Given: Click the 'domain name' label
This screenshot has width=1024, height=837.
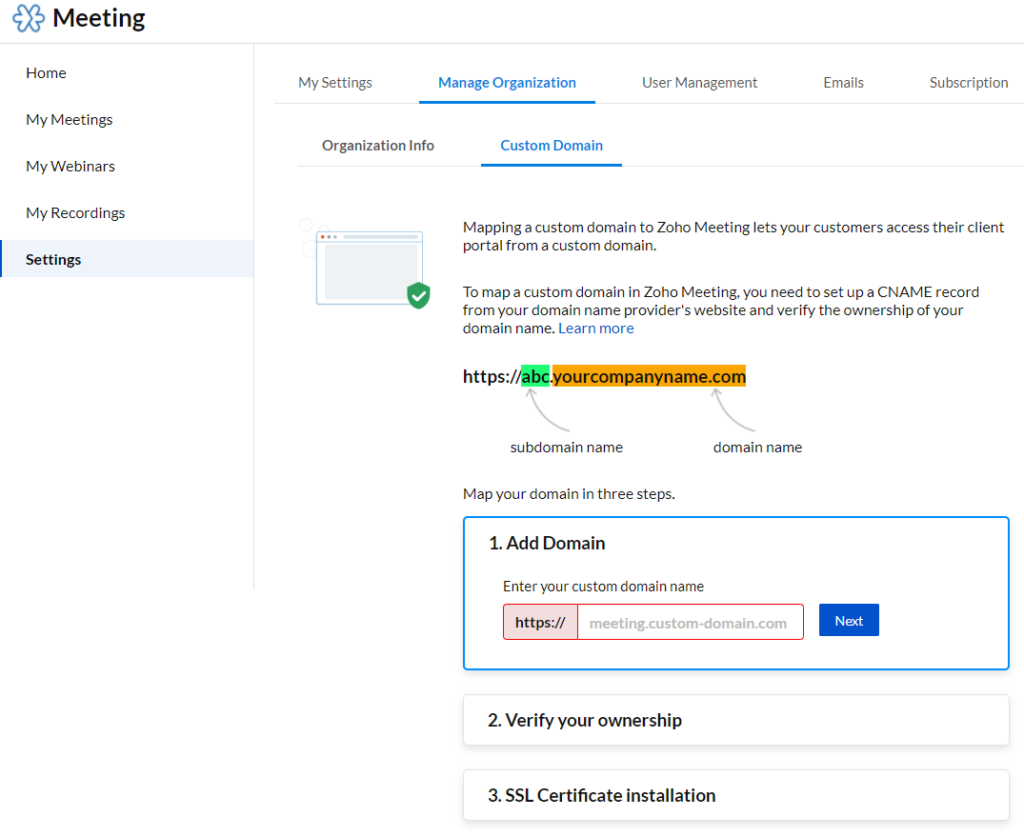Looking at the screenshot, I should pyautogui.click(x=757, y=447).
